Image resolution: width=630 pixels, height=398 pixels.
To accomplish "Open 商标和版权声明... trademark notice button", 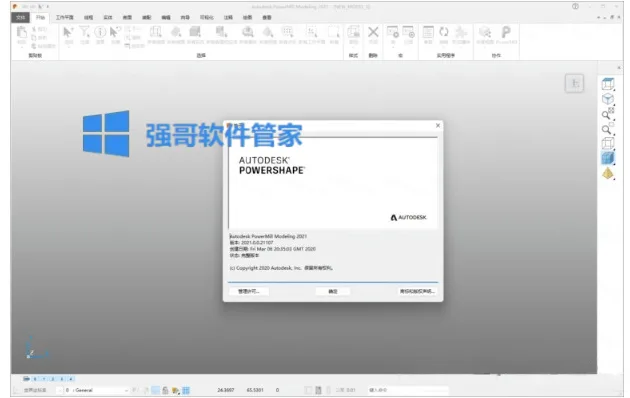I will (x=417, y=291).
